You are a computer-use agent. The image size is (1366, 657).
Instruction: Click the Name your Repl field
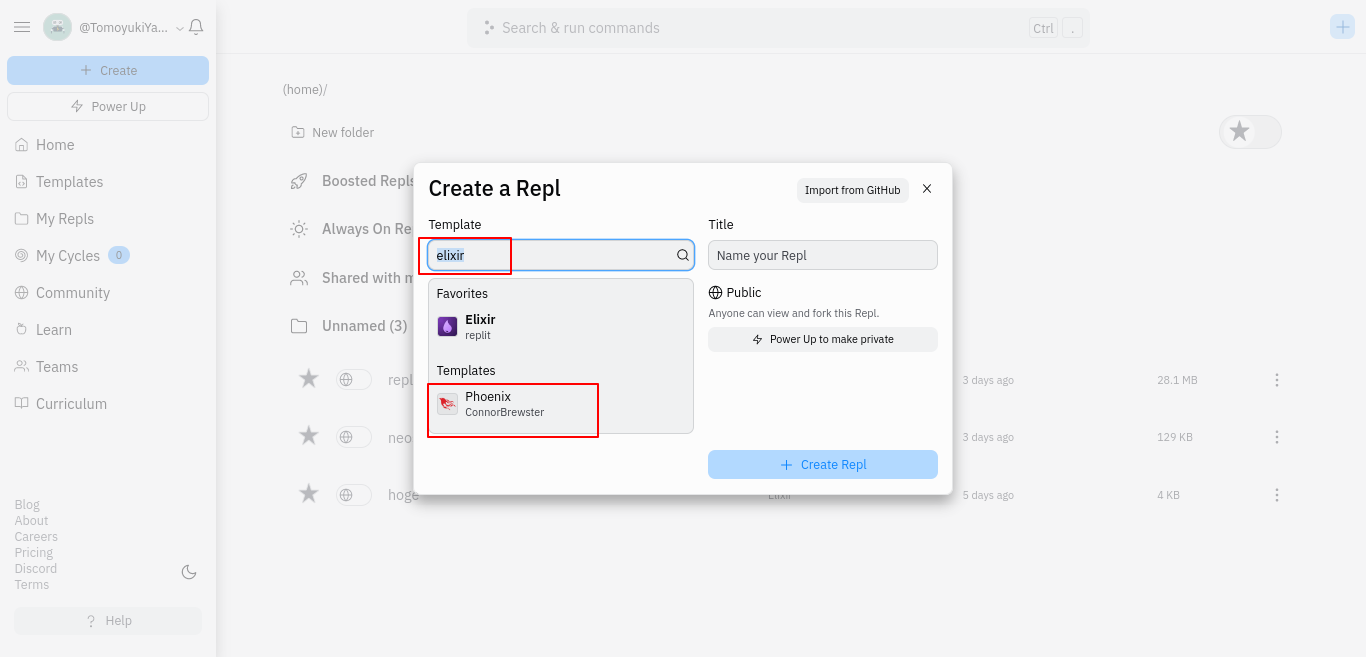pos(823,255)
